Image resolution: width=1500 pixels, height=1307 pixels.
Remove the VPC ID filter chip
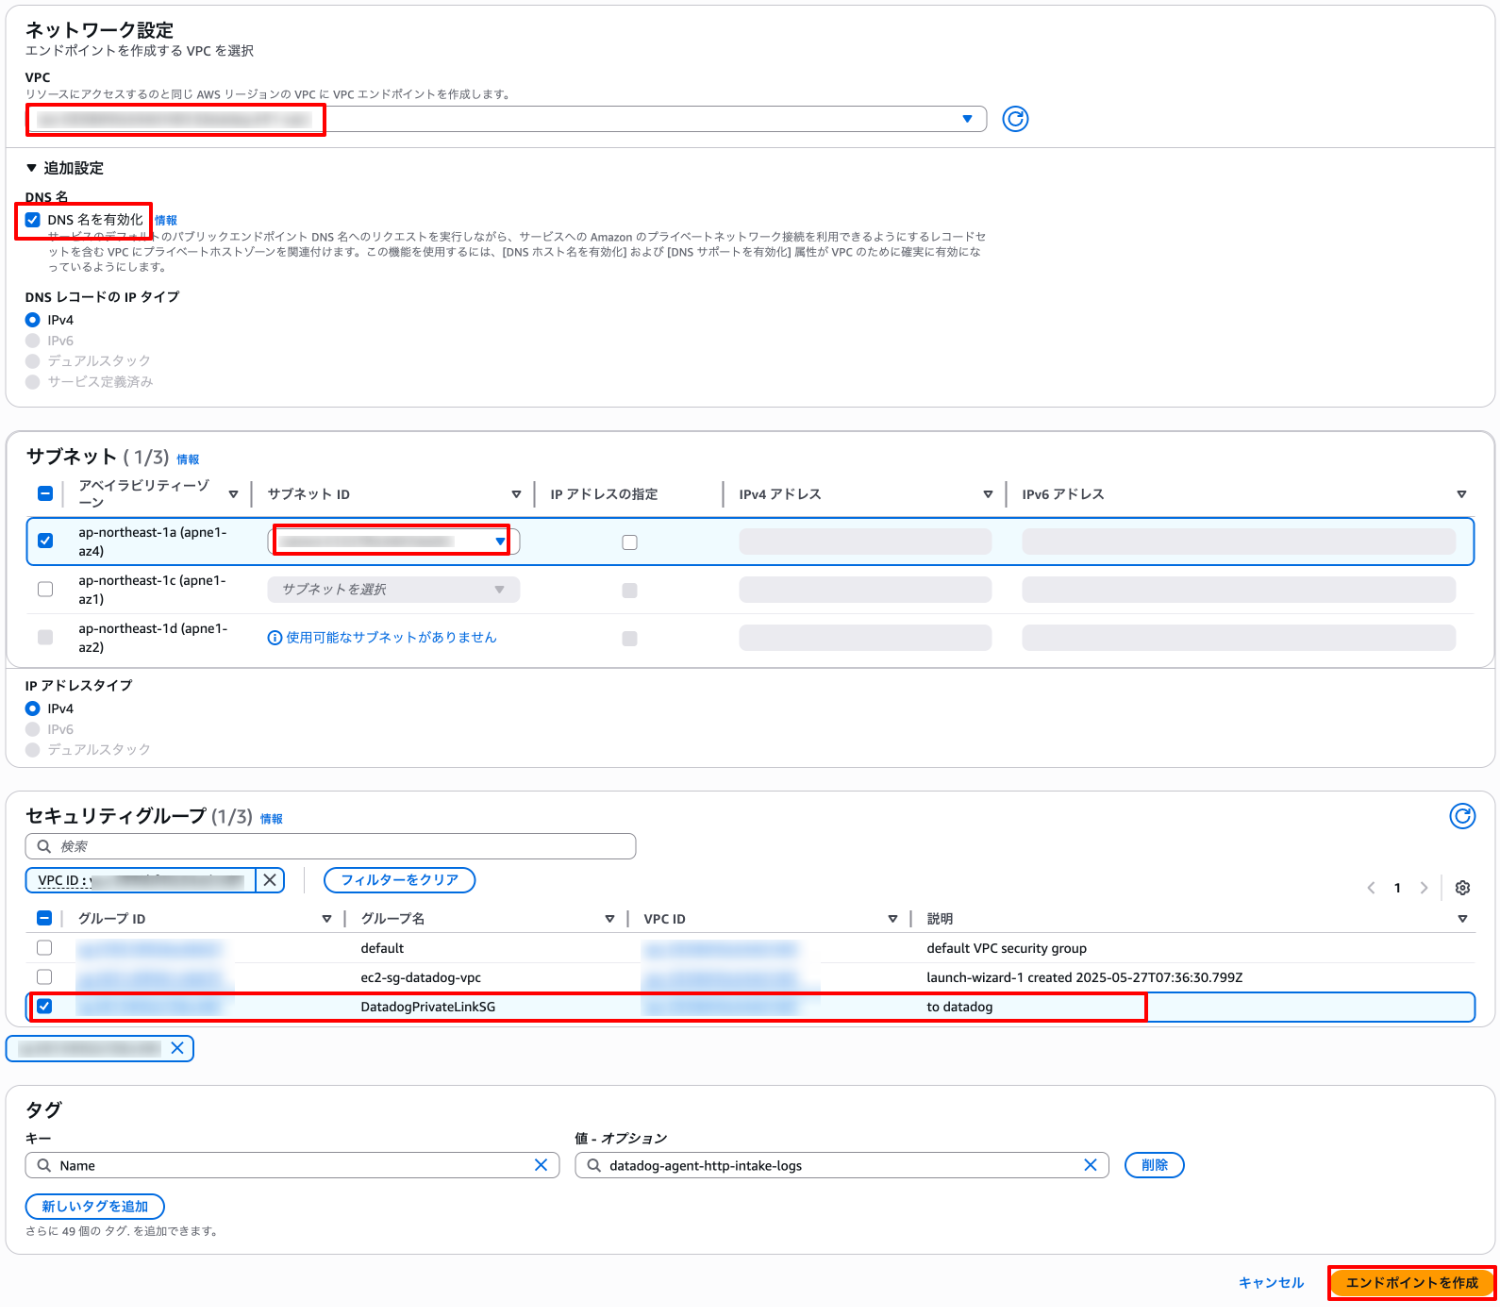click(x=270, y=880)
